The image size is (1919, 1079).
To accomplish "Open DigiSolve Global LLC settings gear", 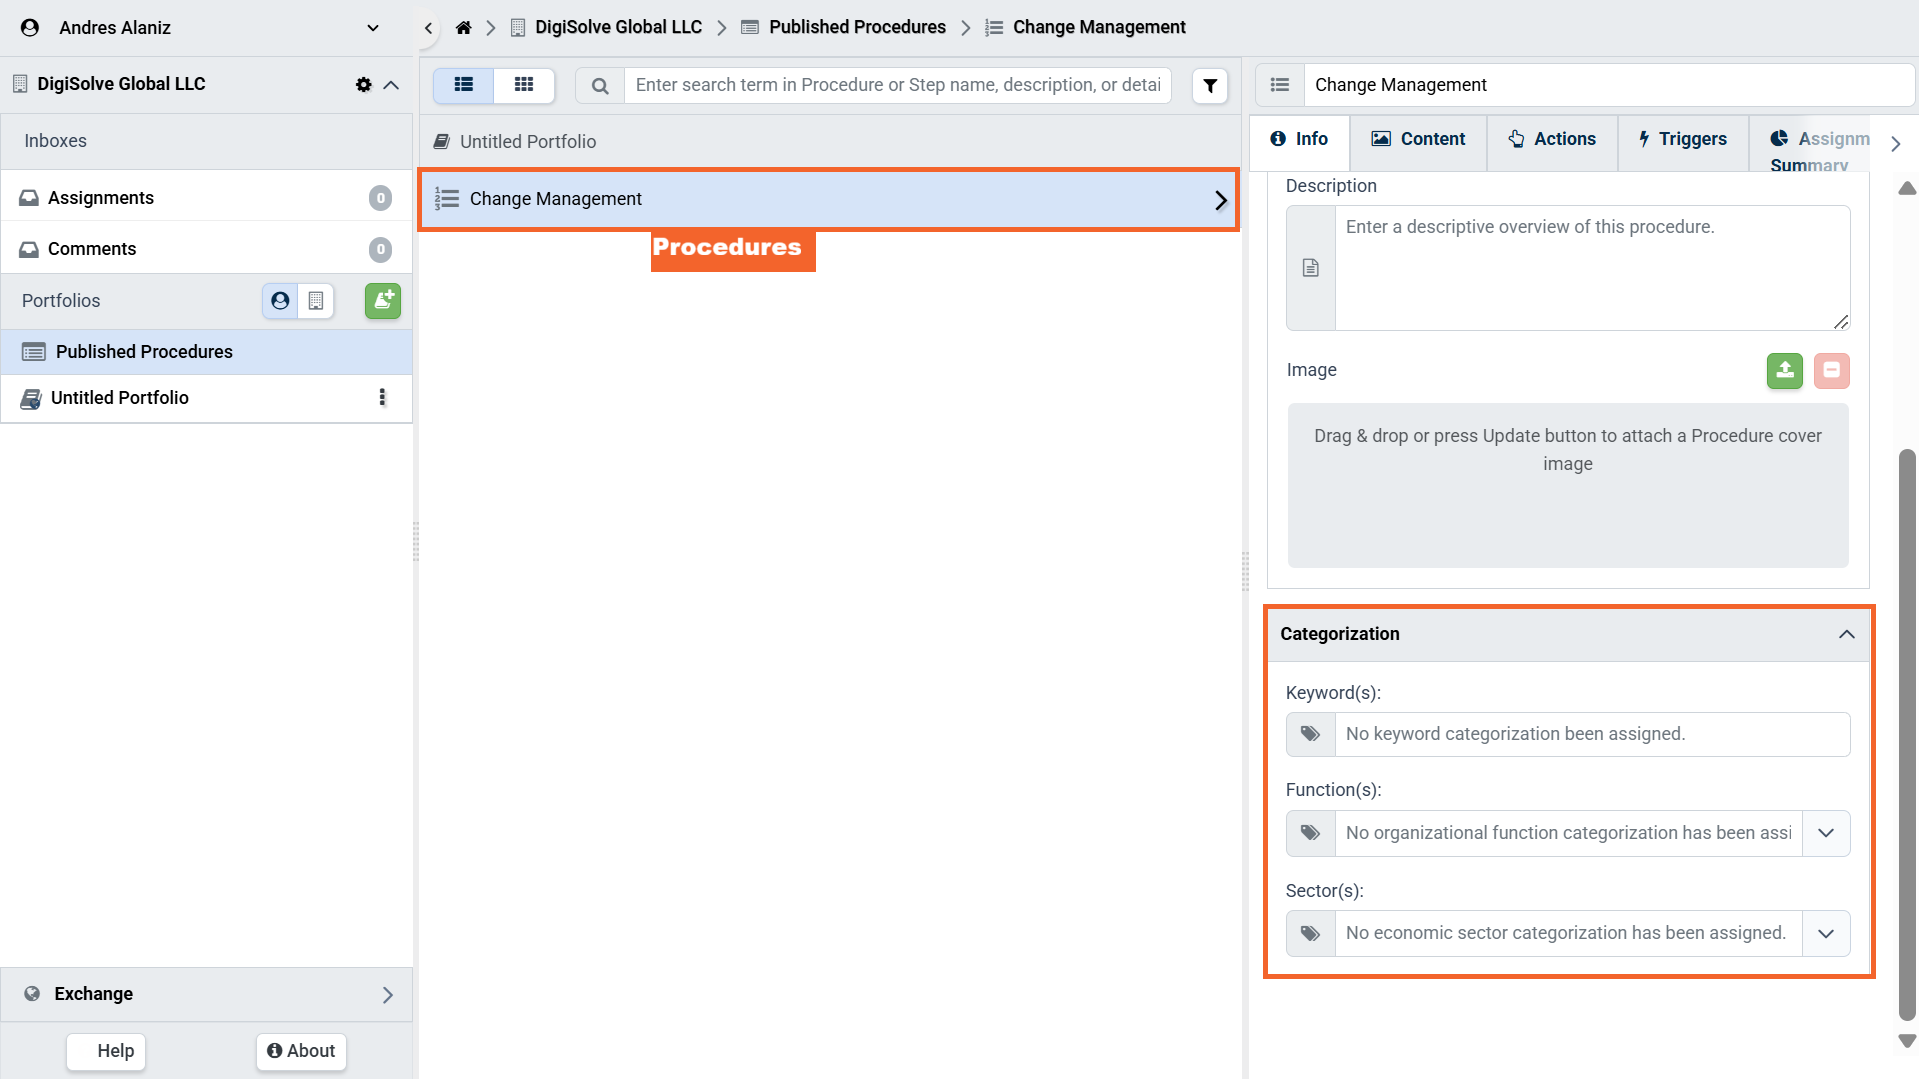I will click(x=363, y=85).
